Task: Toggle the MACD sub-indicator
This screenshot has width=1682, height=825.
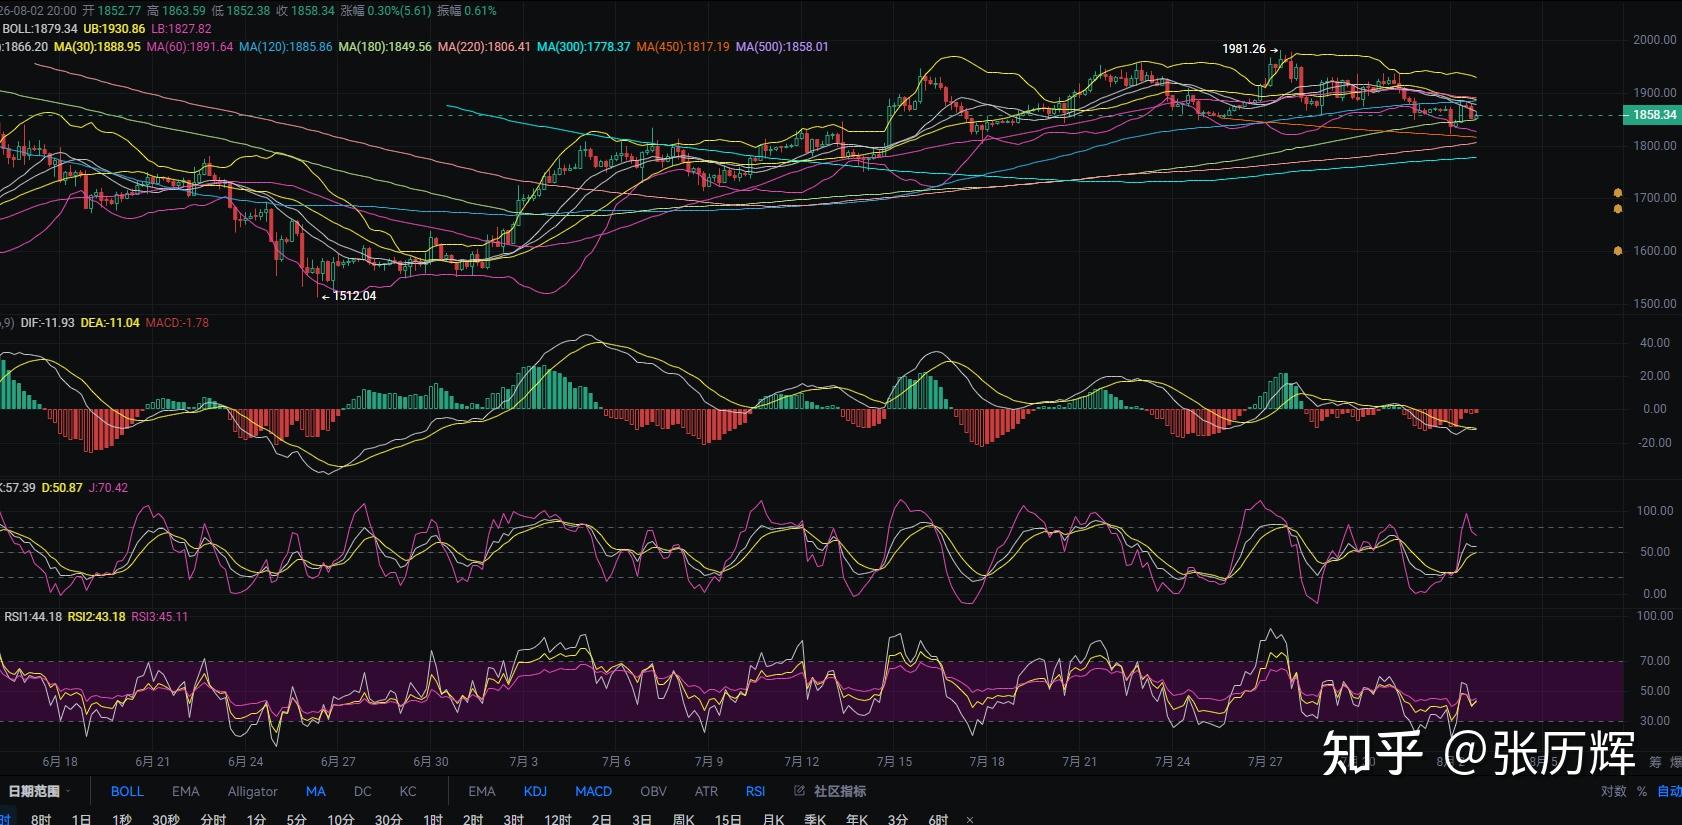Action: [593, 791]
